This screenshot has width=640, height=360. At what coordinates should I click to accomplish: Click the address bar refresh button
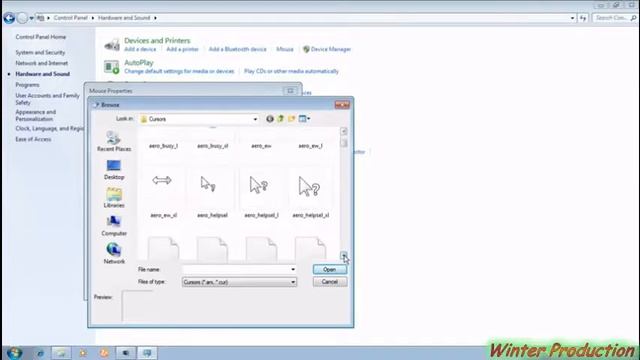point(583,18)
